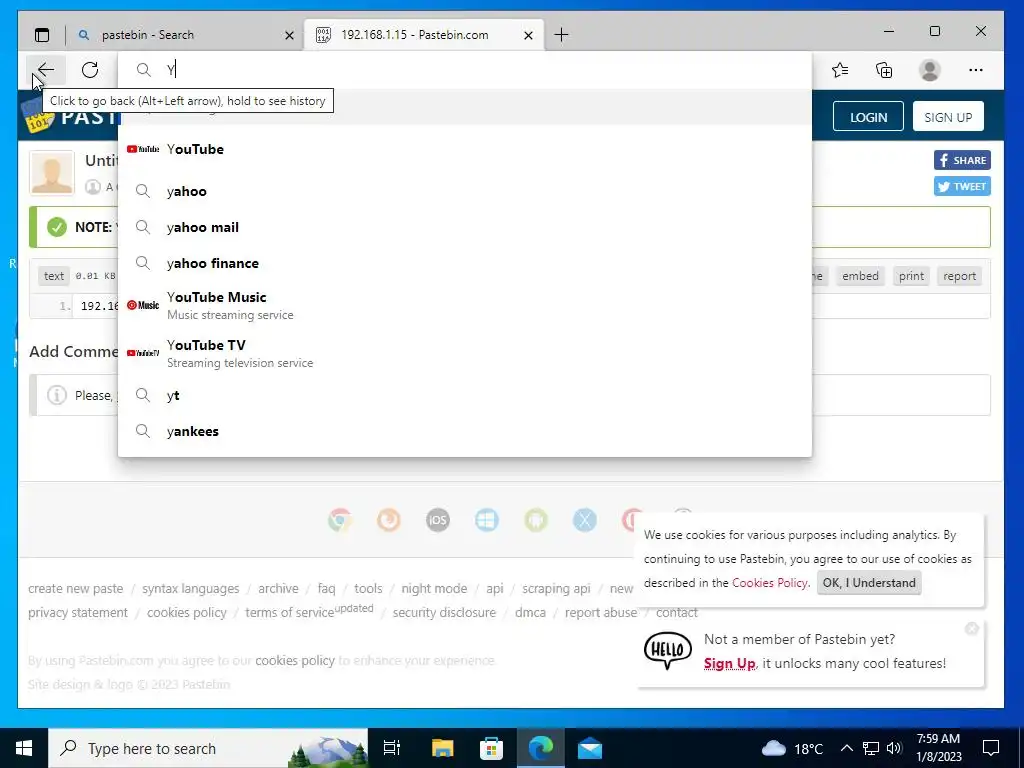1024x768 pixels.
Task: Open the tab actions menu icon
Action: pos(42,35)
